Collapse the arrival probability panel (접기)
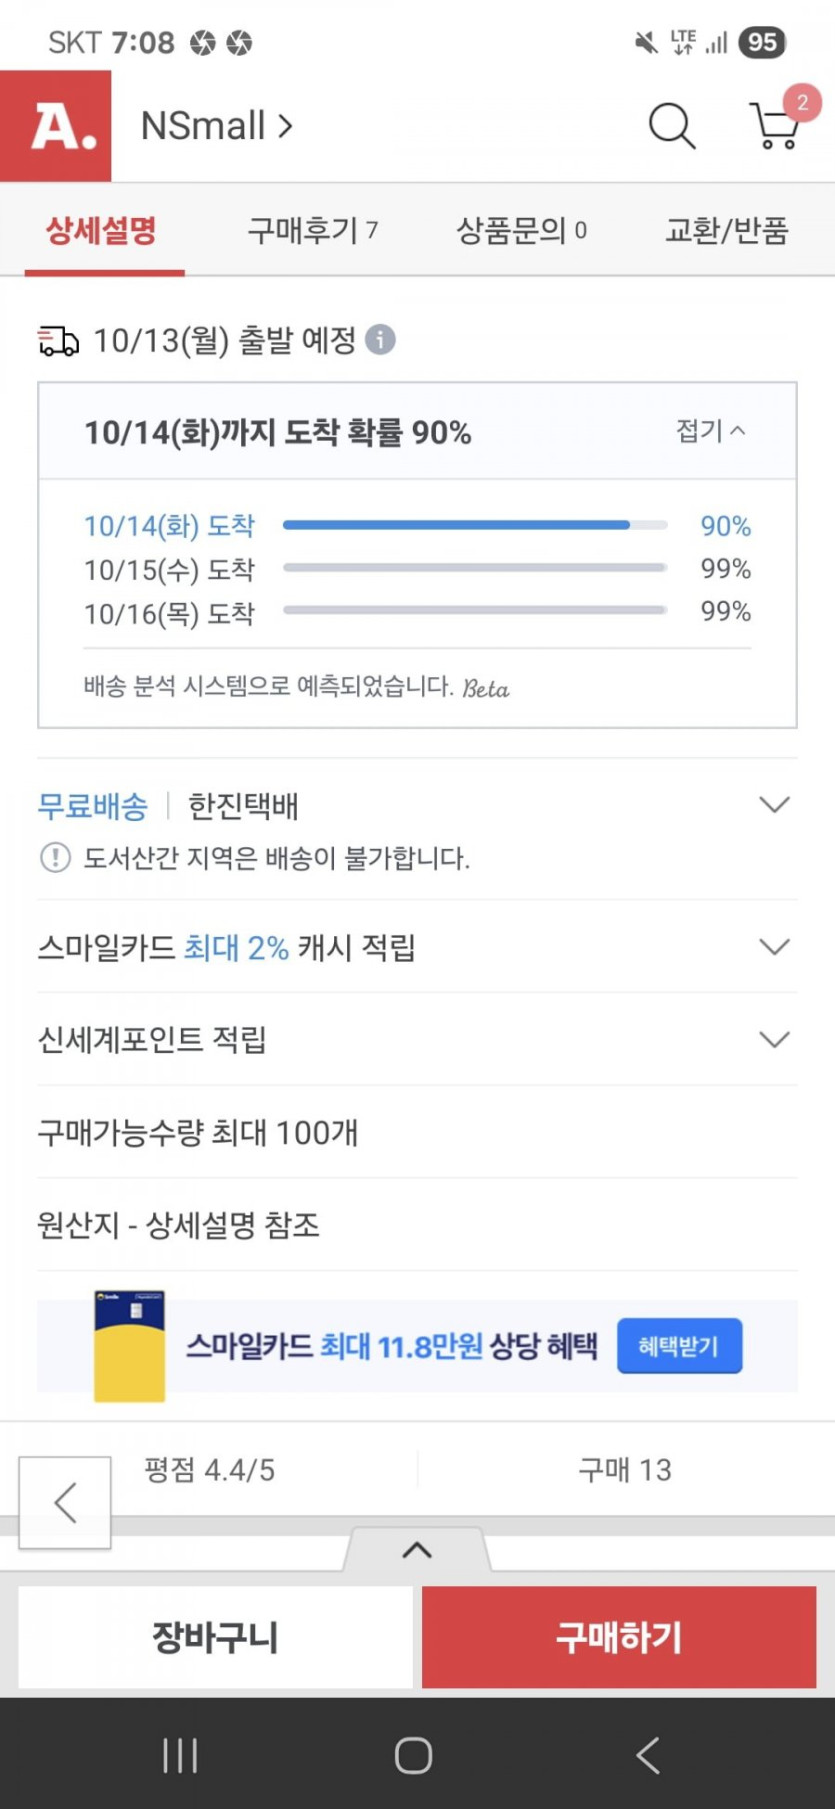The width and height of the screenshot is (835, 1809). 710,431
